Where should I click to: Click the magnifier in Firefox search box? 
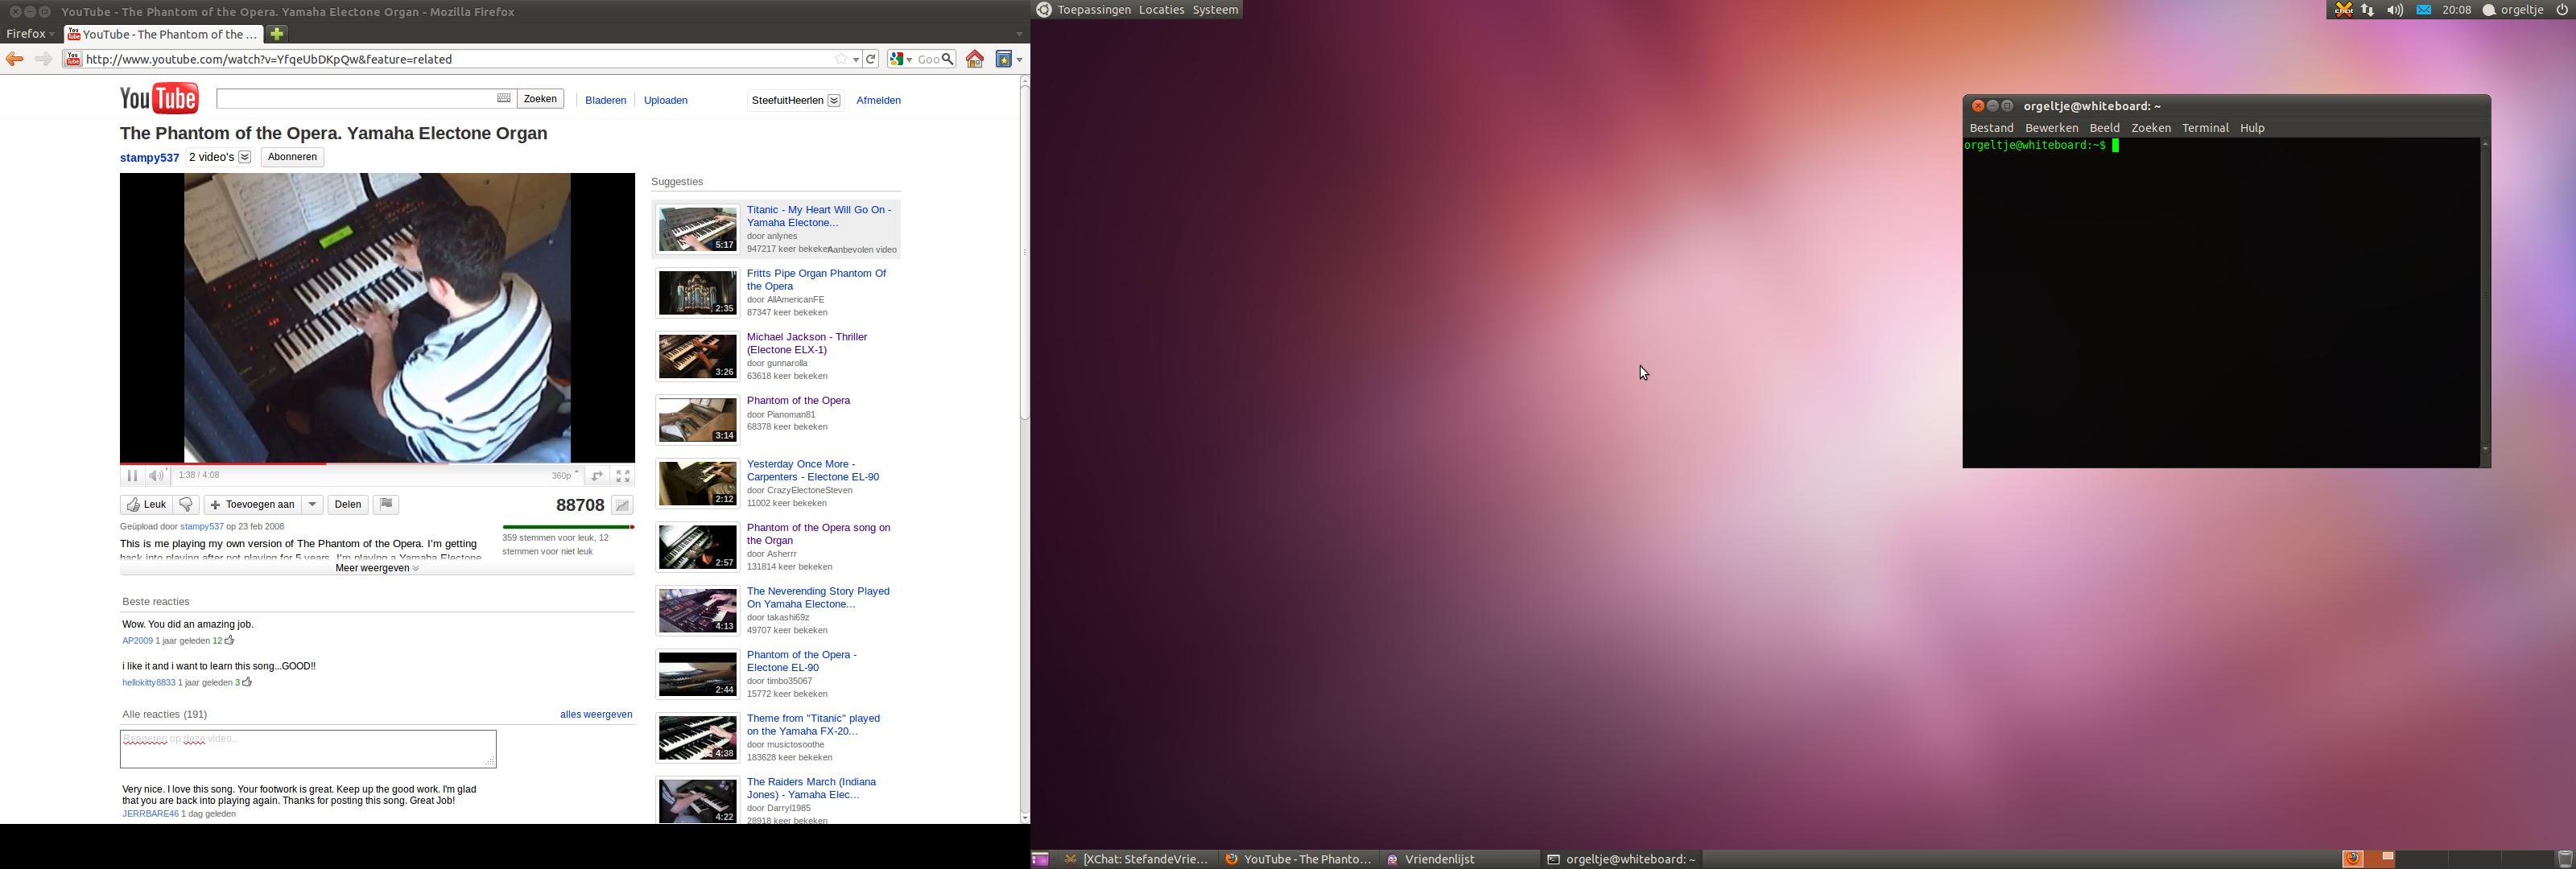948,59
